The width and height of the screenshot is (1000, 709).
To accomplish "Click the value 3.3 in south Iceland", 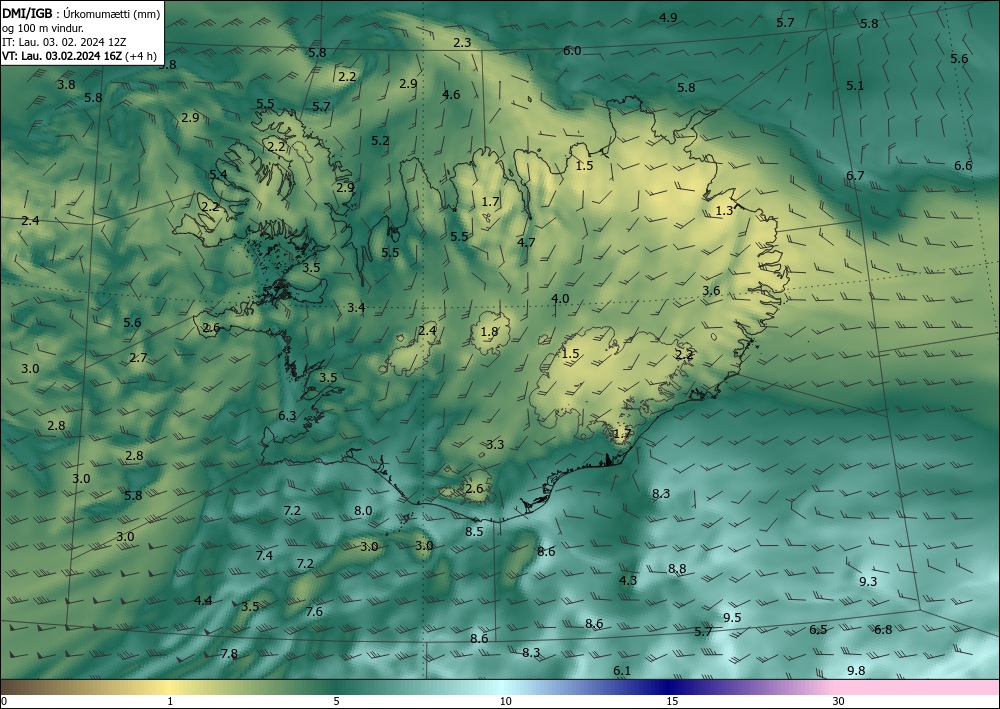I will (495, 444).
